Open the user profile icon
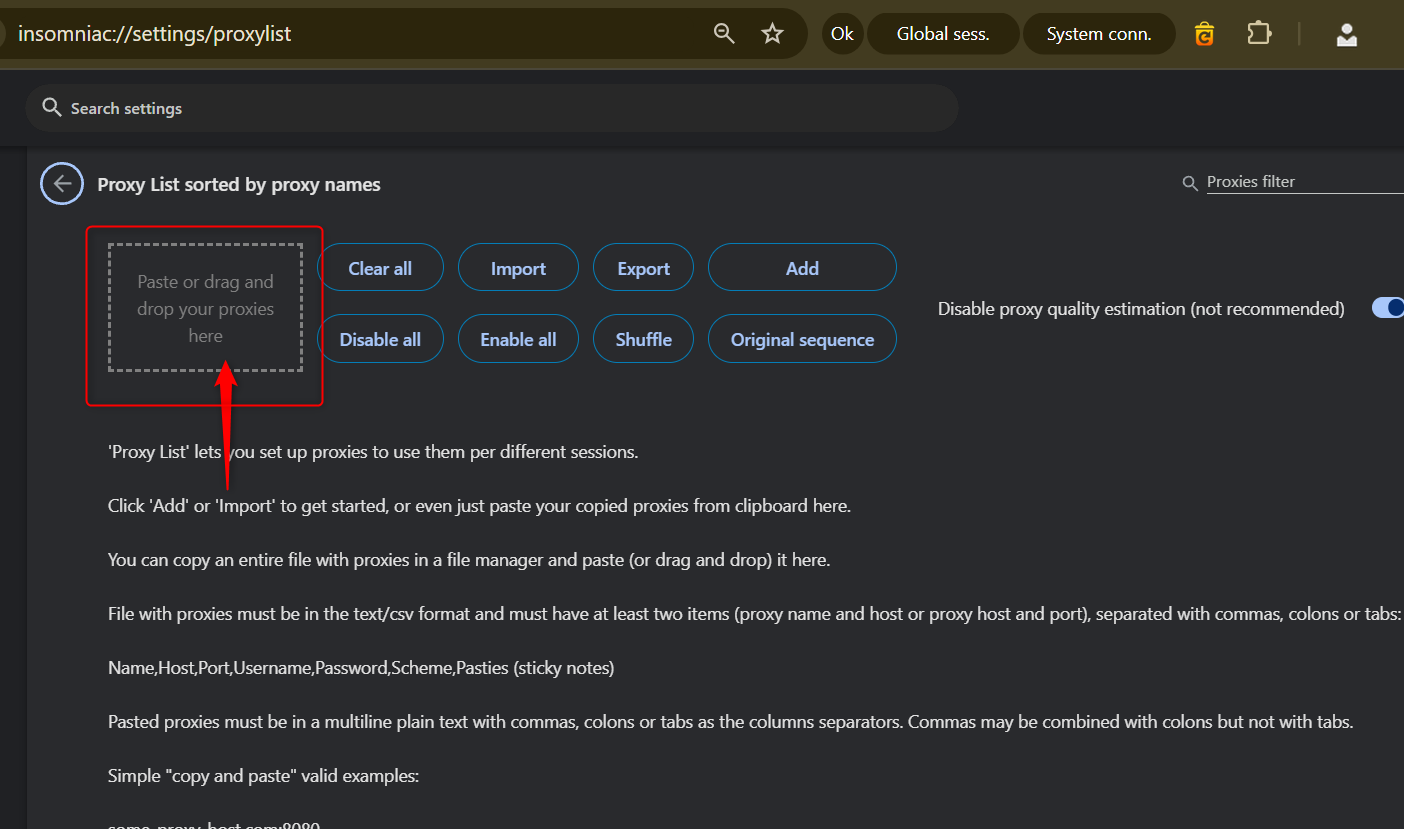 1347,34
